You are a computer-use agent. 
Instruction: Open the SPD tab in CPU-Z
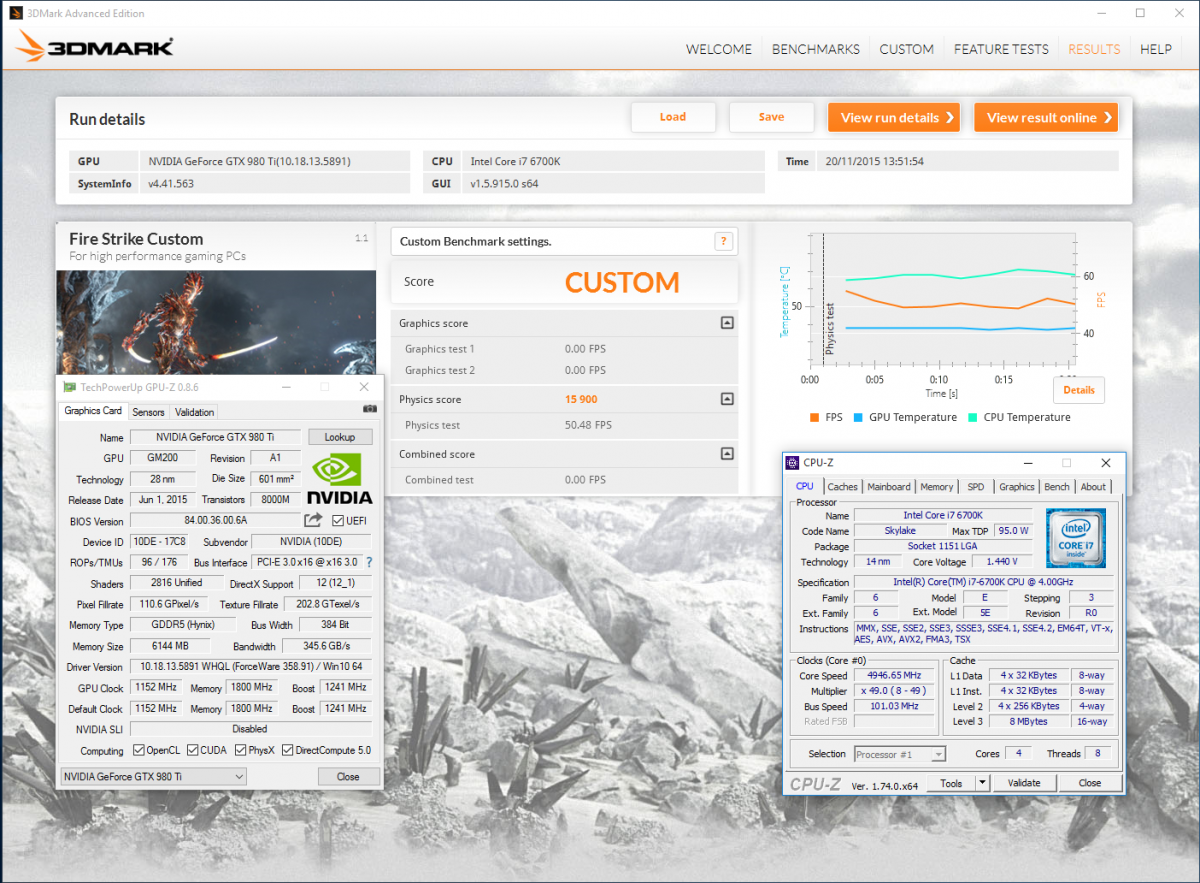pos(976,487)
